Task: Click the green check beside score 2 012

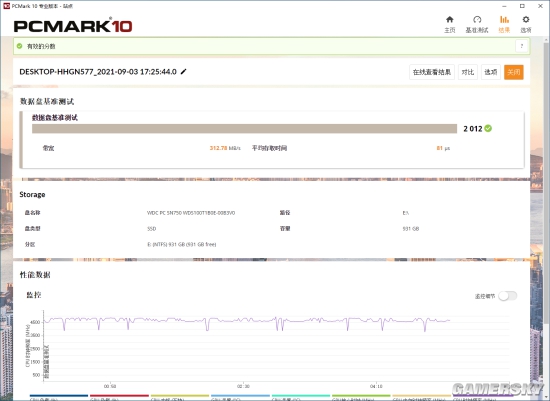Action: coord(488,128)
